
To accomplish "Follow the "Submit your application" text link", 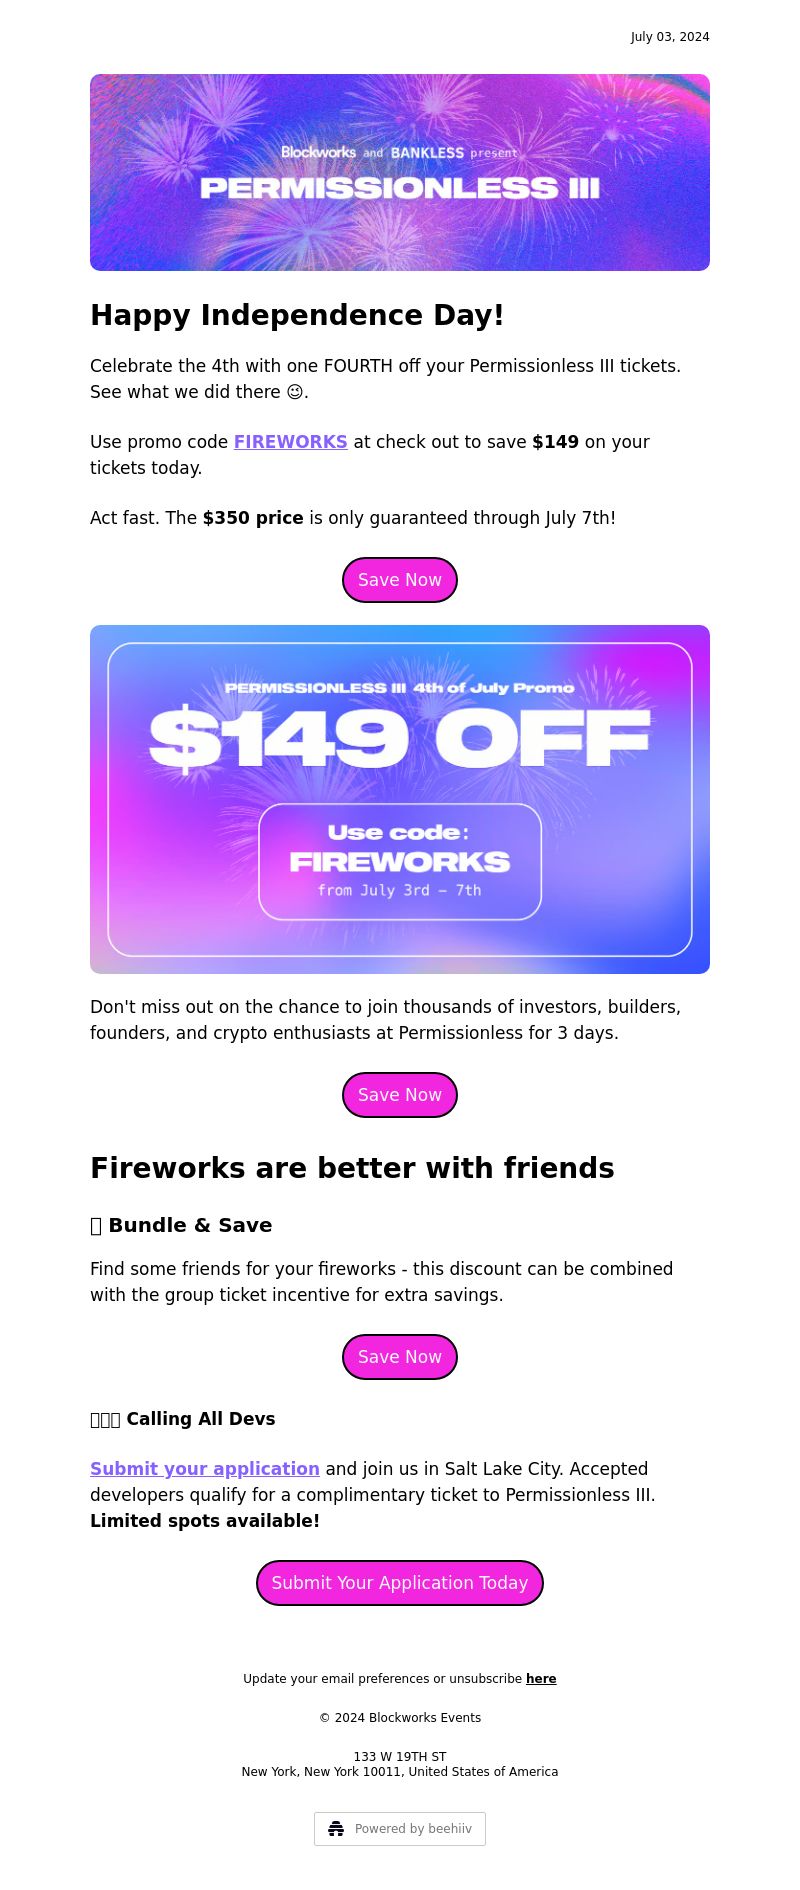I will 205,1469.
